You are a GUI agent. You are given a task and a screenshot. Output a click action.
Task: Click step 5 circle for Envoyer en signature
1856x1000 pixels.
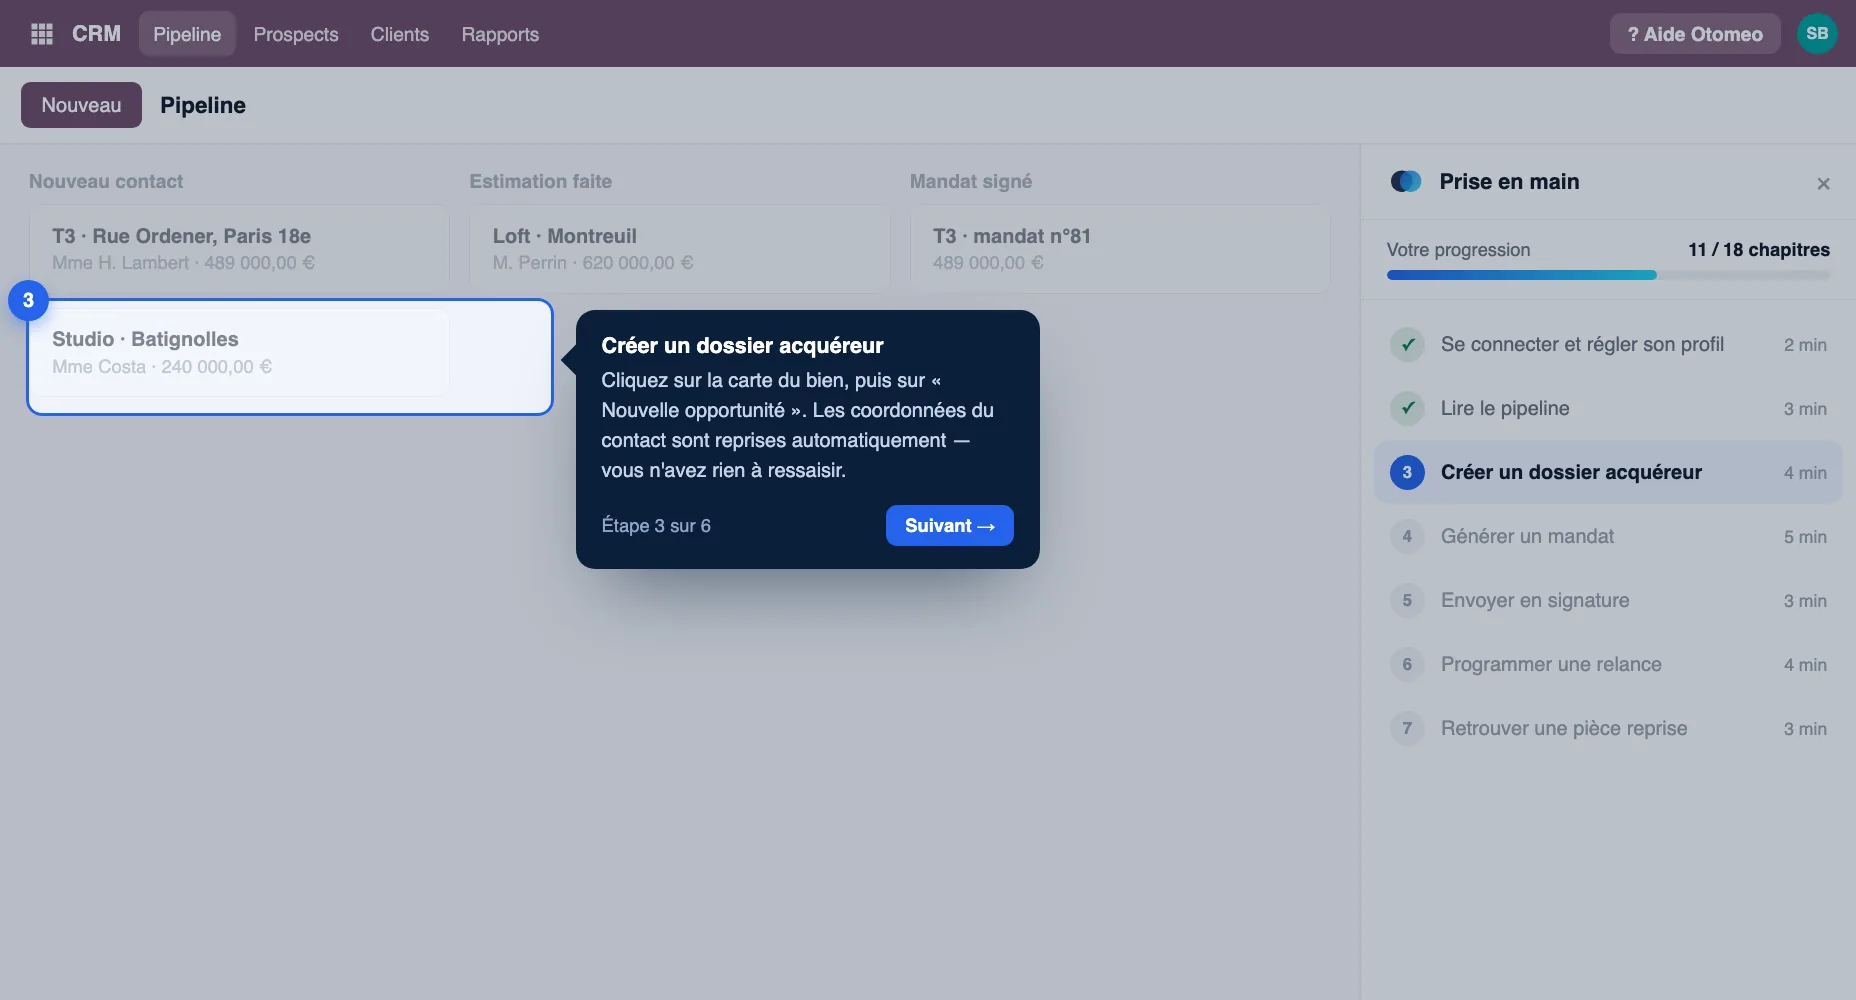click(1407, 601)
